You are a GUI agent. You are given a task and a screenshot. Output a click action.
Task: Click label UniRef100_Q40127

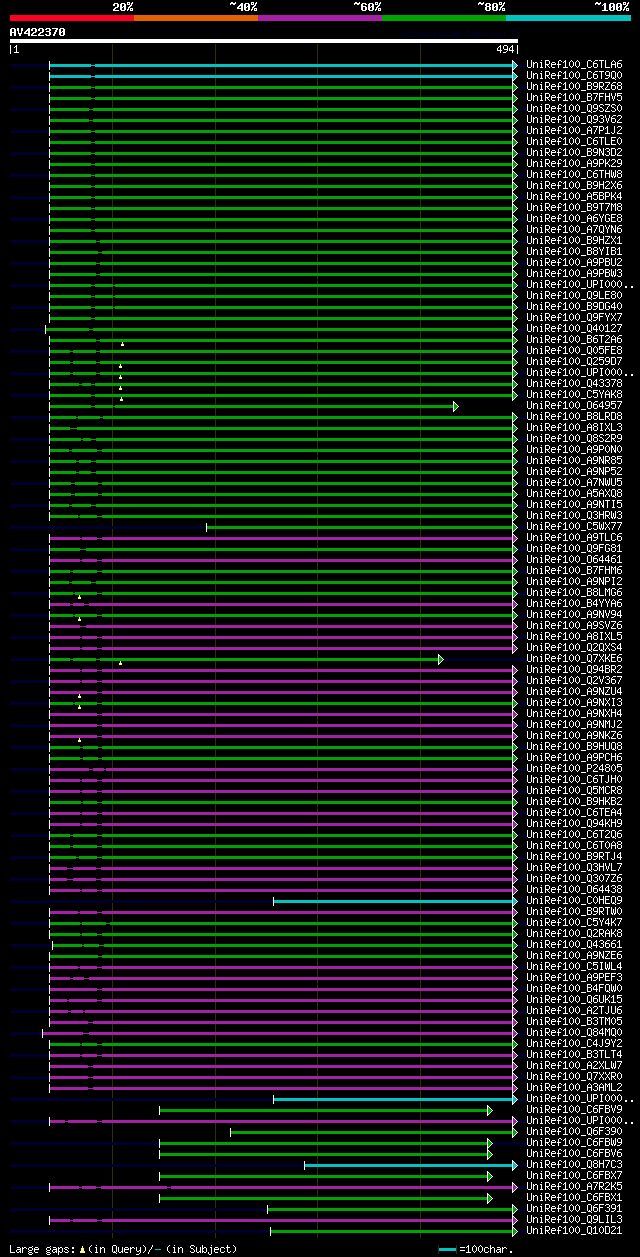[x=574, y=329]
